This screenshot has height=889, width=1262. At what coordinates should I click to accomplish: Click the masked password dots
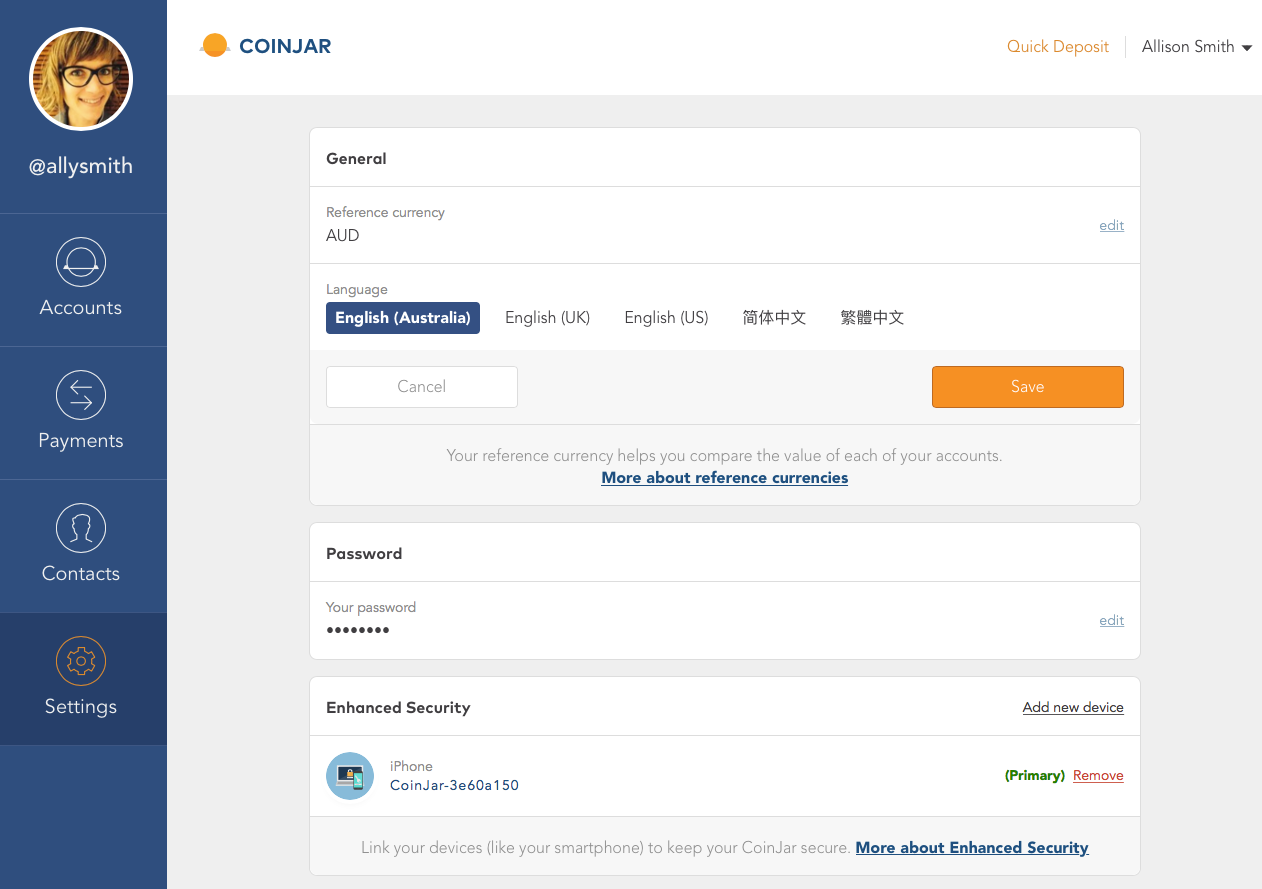357,630
